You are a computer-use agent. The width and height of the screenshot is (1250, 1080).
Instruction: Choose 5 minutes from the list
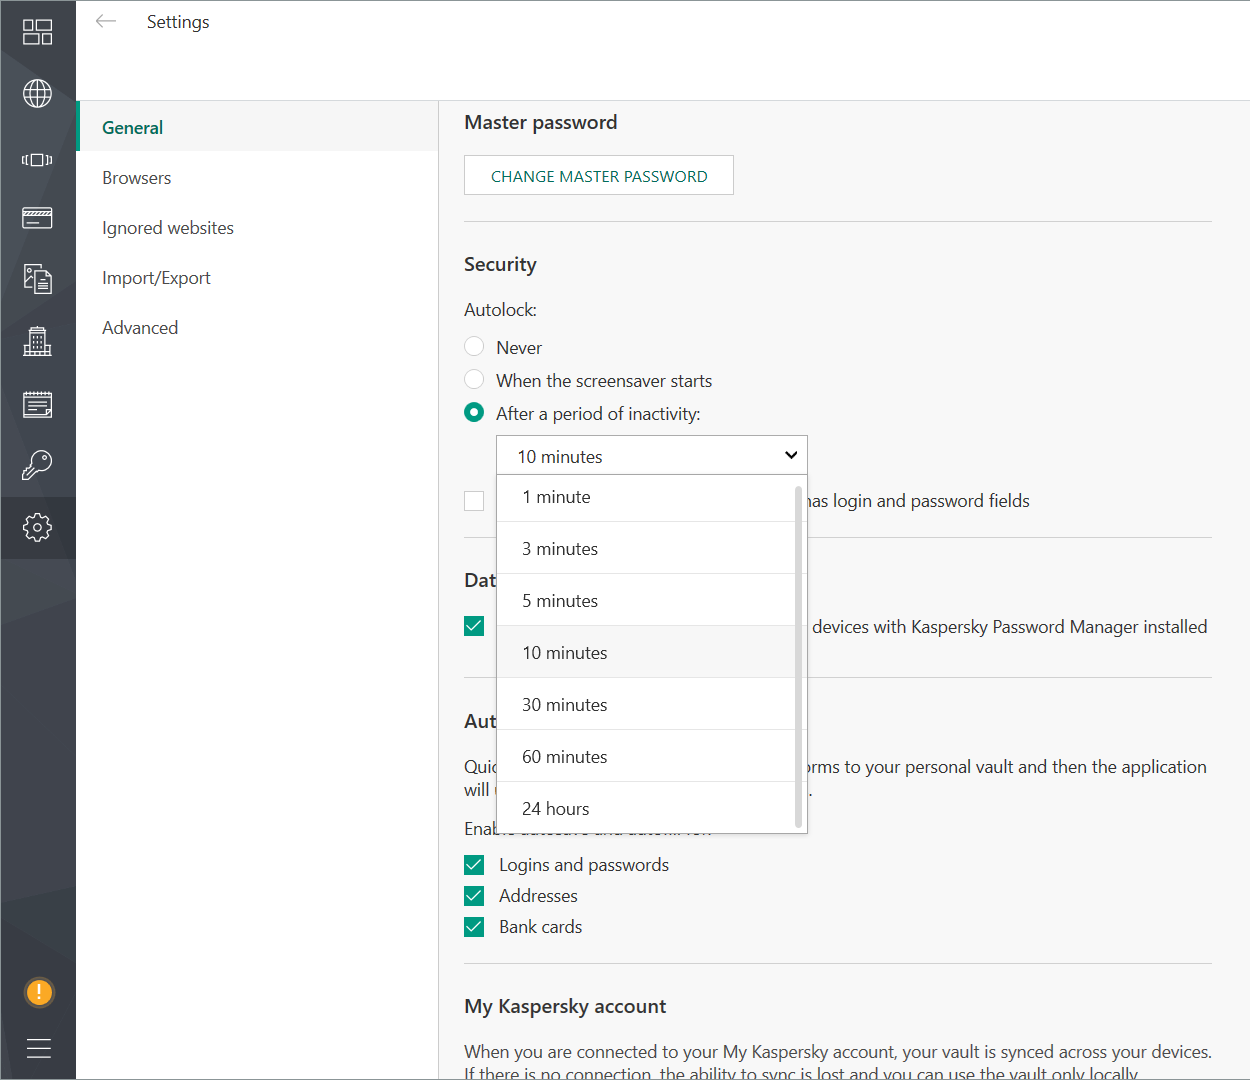646,601
